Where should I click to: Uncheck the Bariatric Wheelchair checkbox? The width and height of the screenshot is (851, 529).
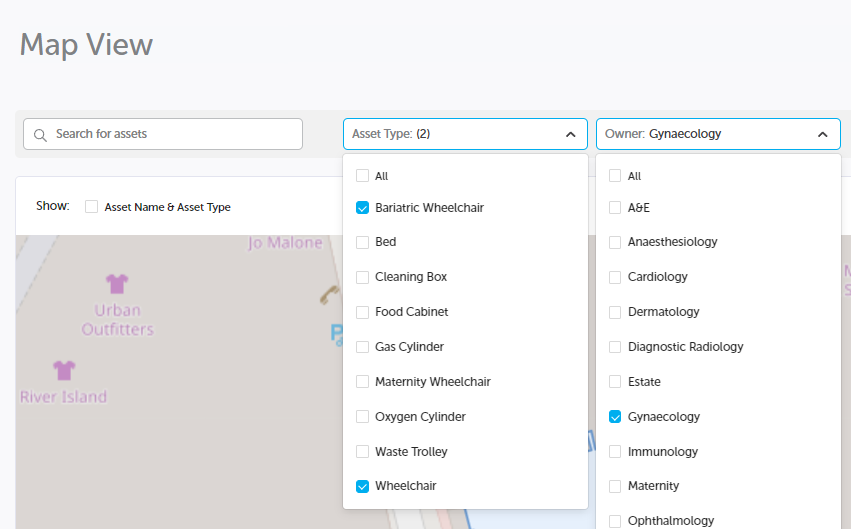362,208
